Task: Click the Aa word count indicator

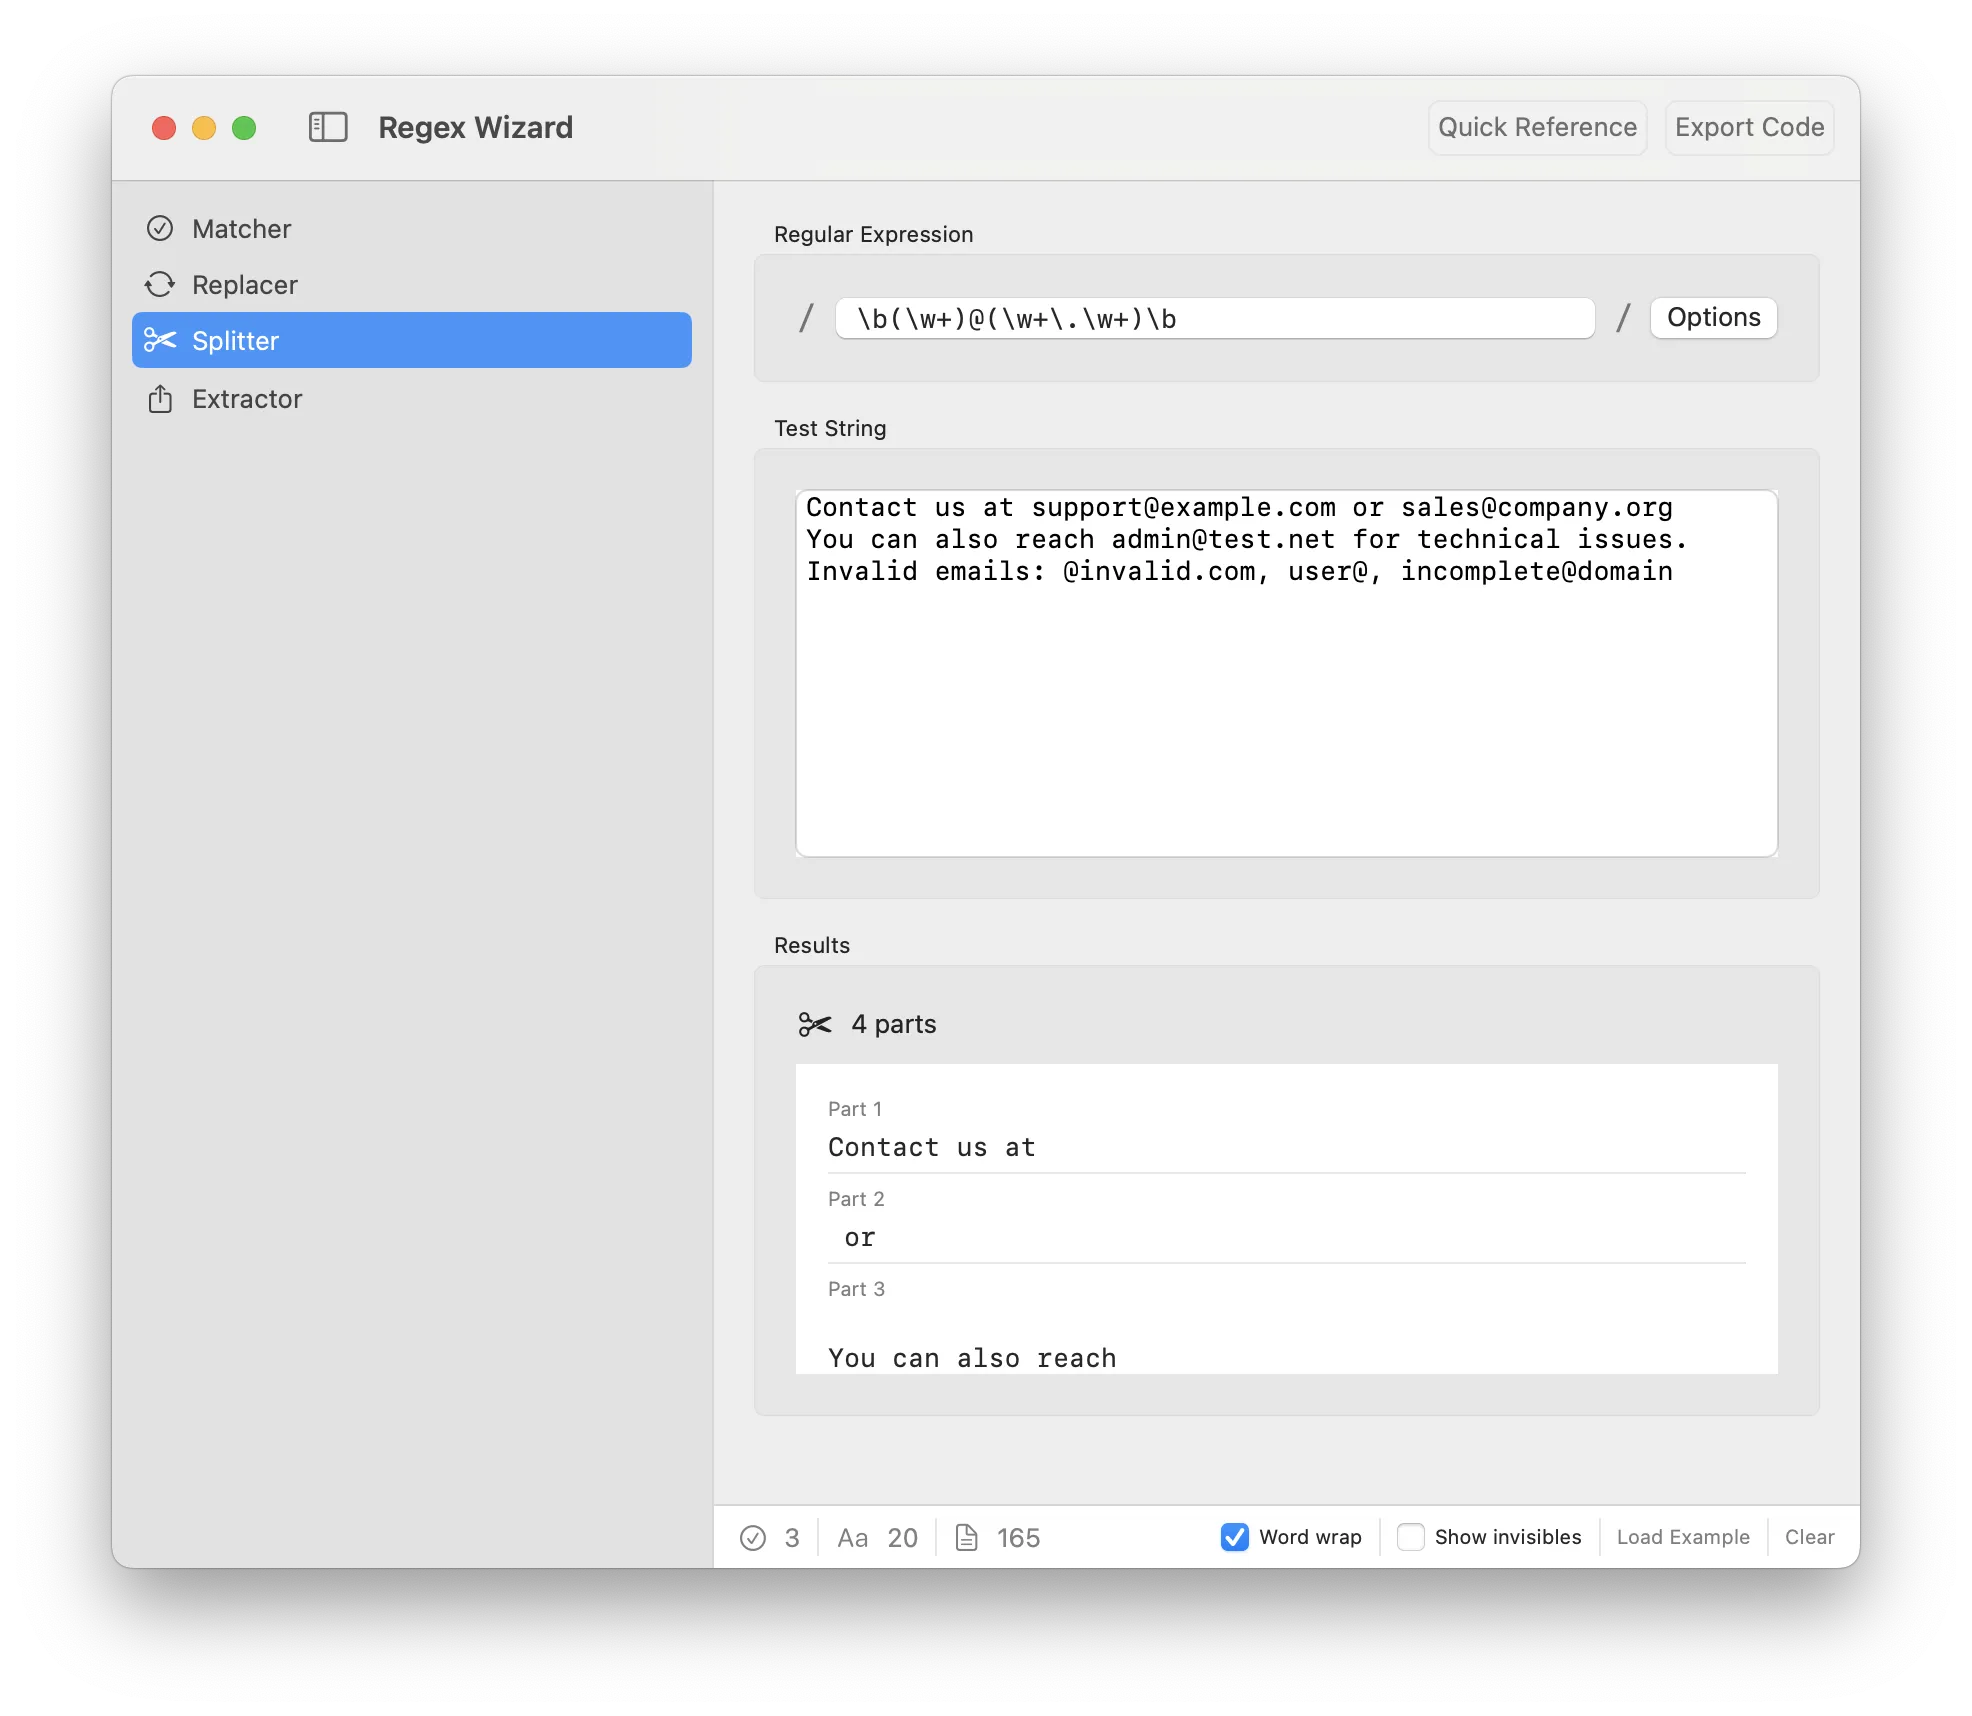Action: click(852, 1537)
